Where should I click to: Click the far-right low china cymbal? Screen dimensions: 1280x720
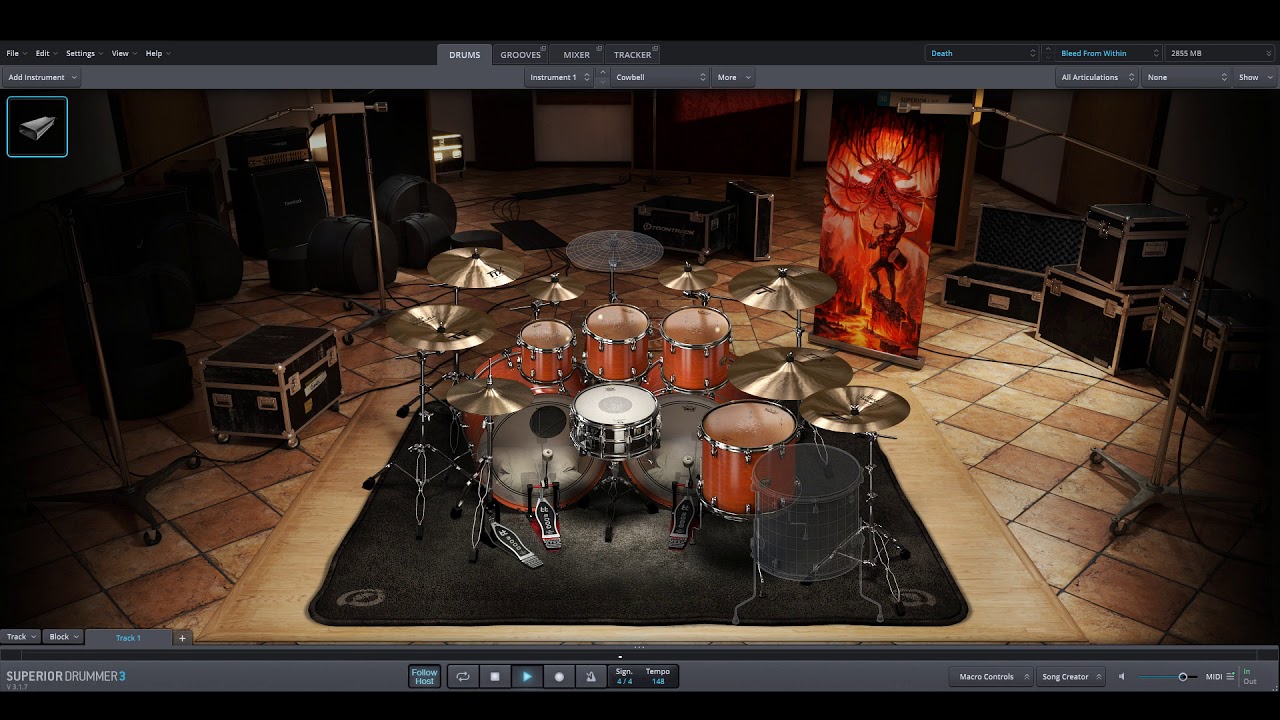point(854,408)
